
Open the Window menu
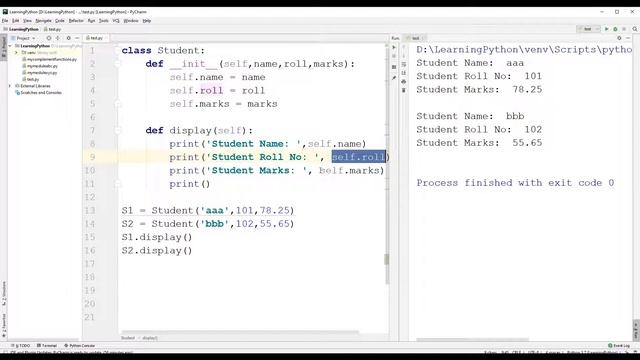coord(131,20)
